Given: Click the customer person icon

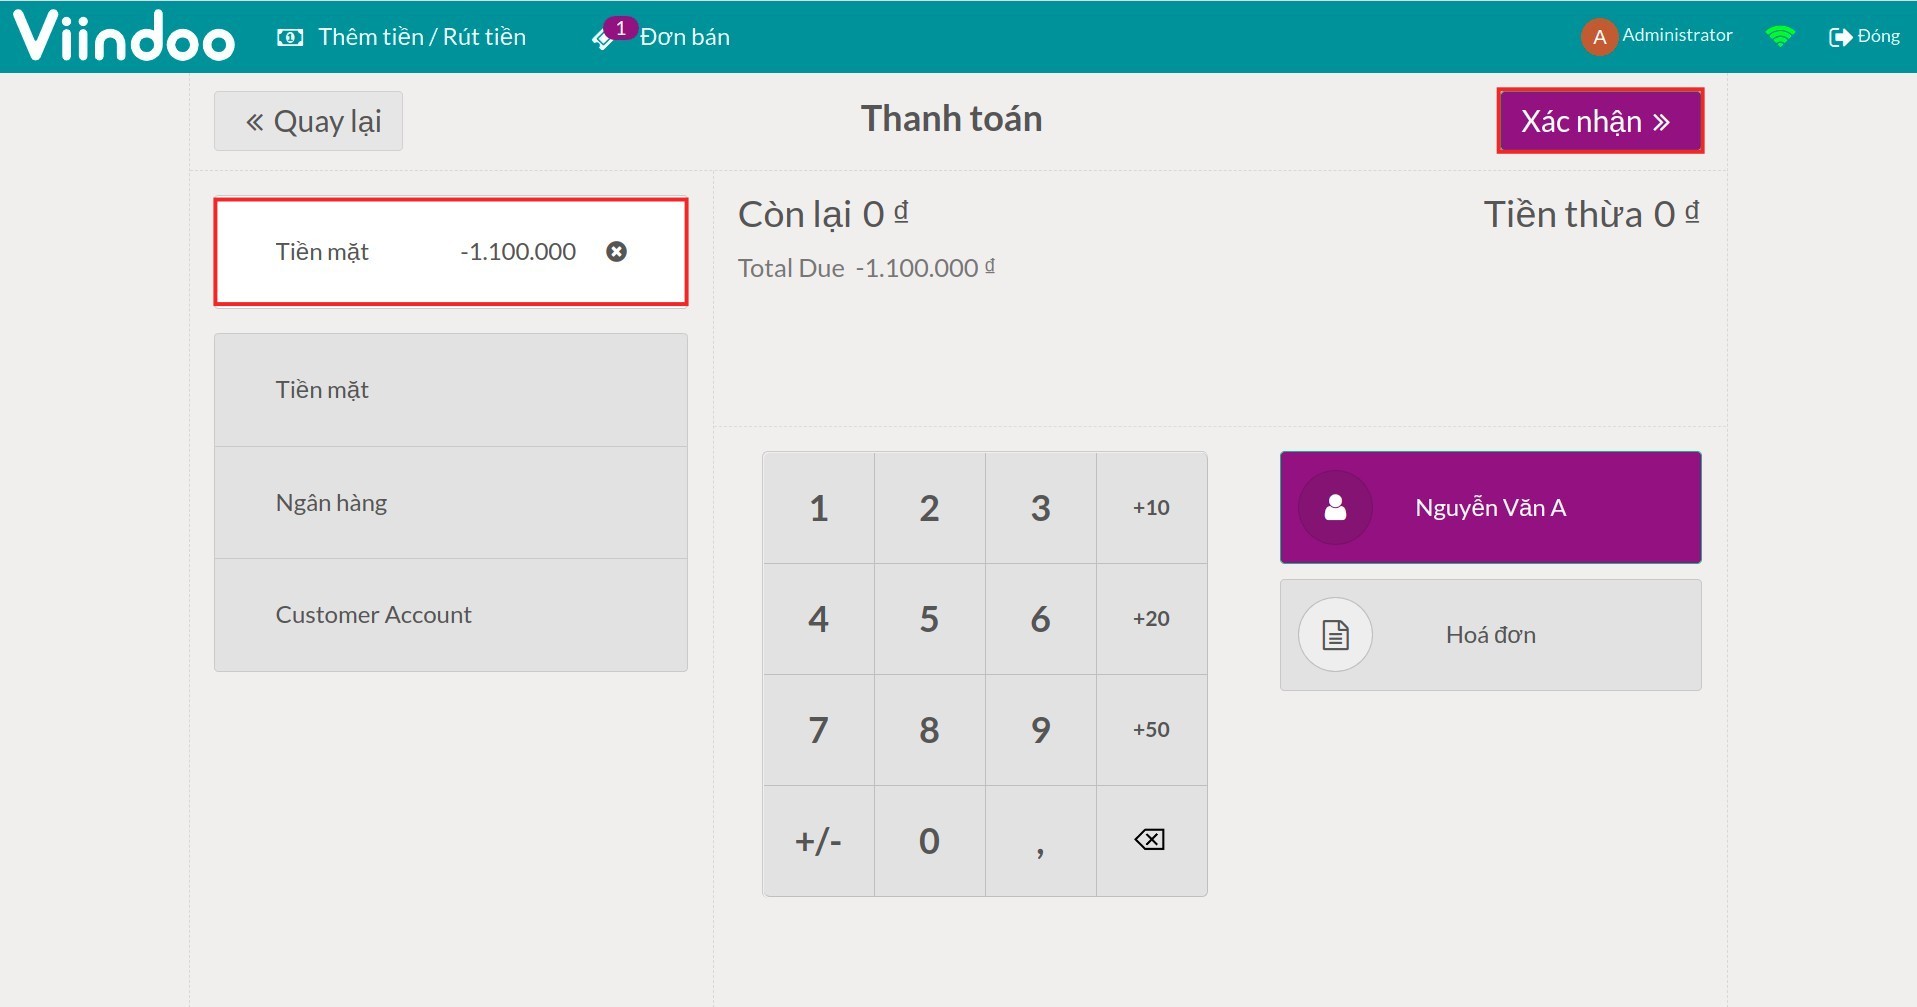Looking at the screenshot, I should (x=1335, y=508).
